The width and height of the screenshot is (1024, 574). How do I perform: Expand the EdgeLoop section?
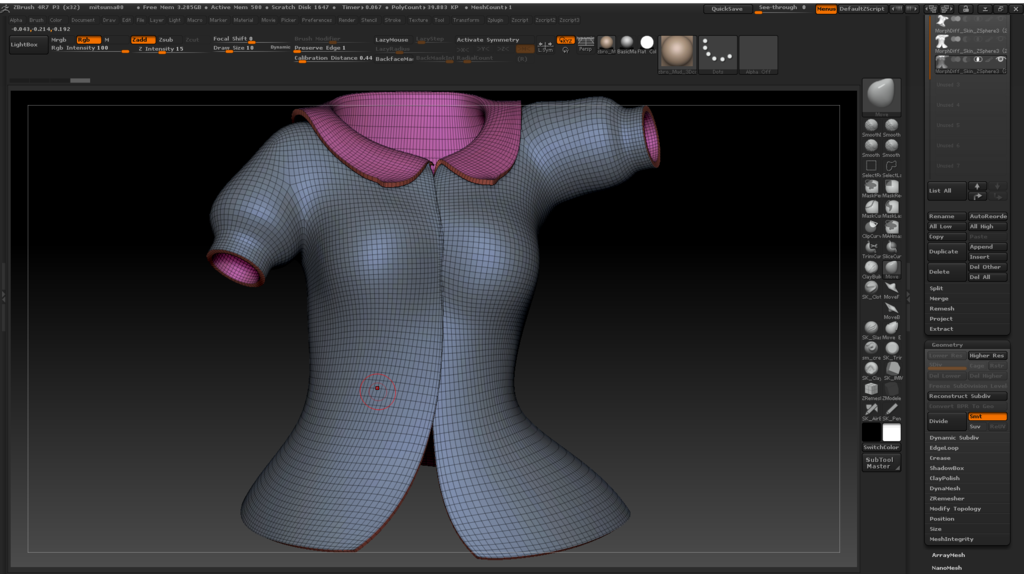pyautogui.click(x=944, y=448)
